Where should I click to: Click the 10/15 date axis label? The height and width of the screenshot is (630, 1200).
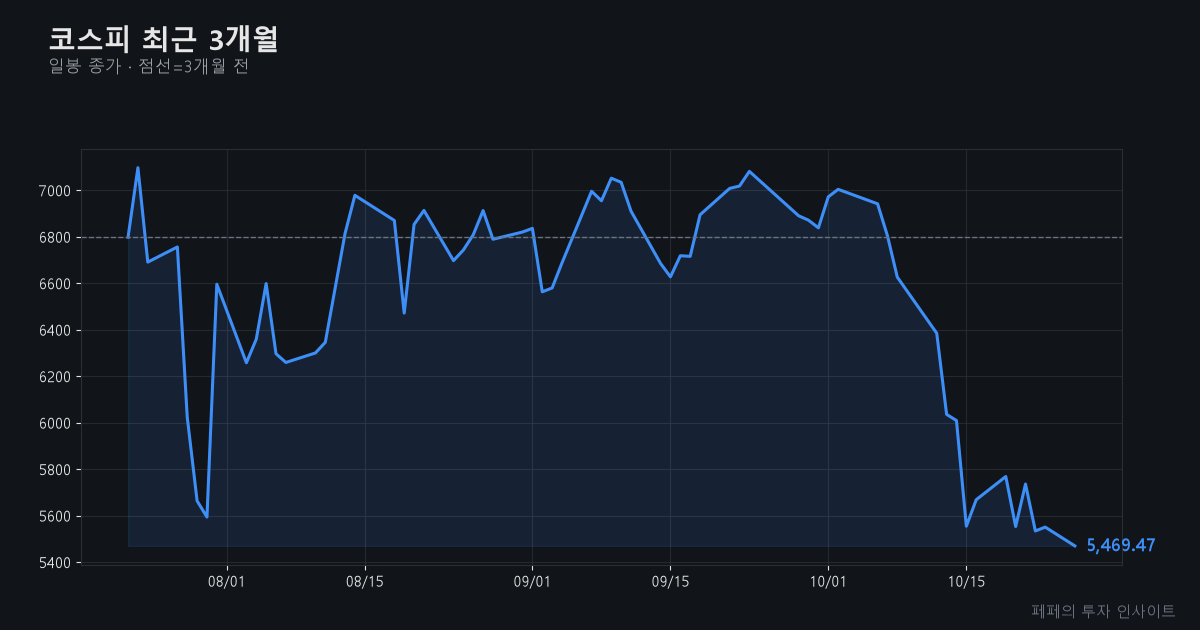pos(966,582)
